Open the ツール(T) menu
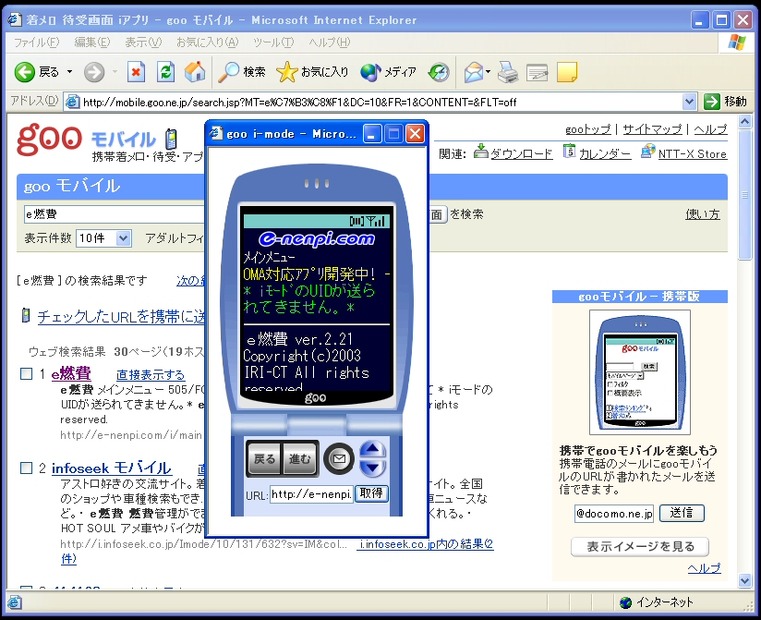Screen dimensions: 761x620 pyautogui.click(x=274, y=42)
